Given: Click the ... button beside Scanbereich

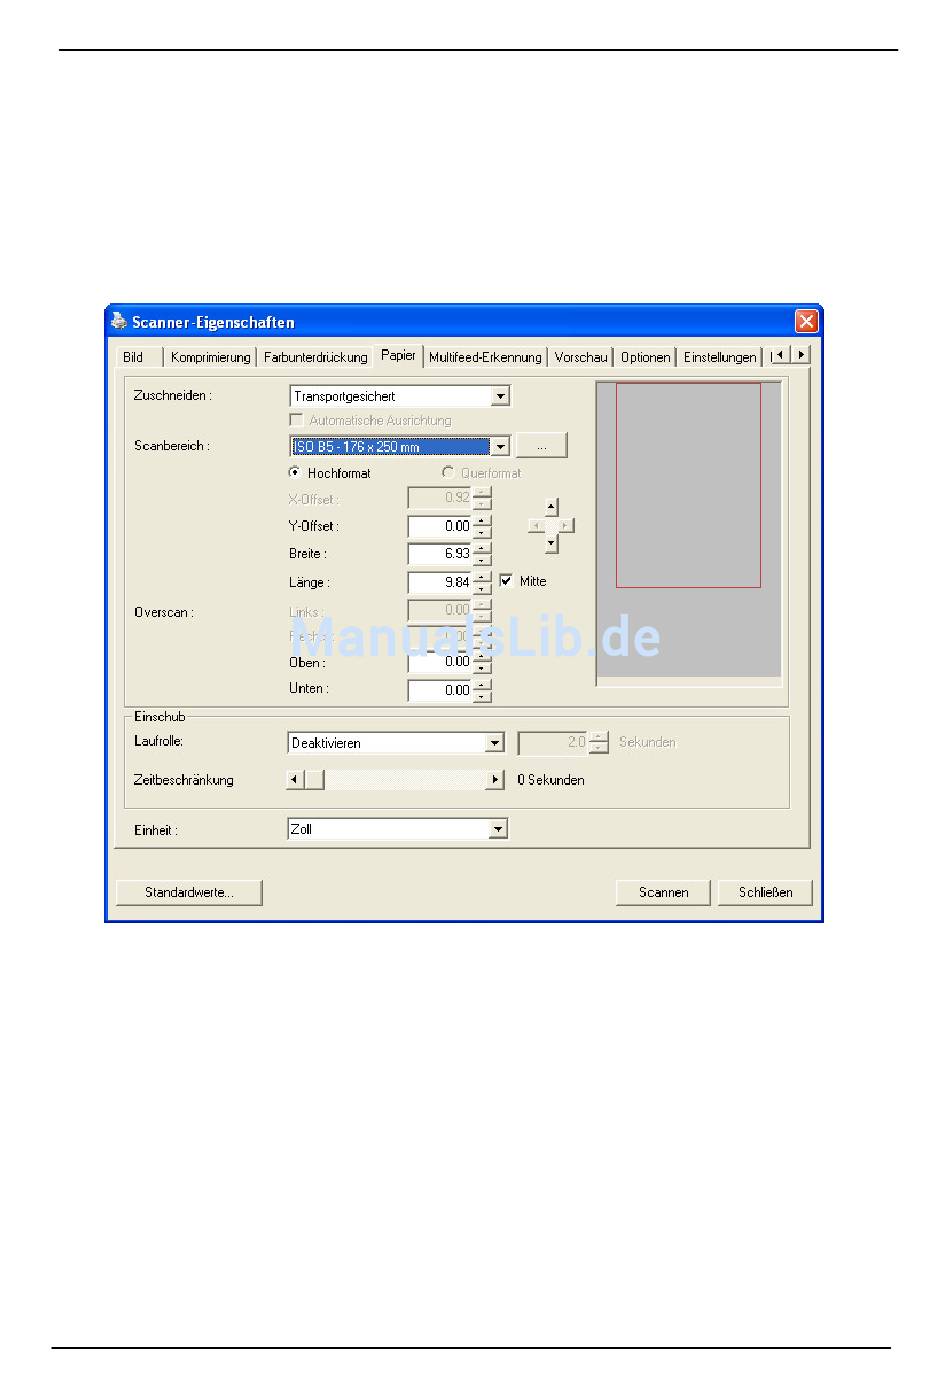Looking at the screenshot, I should point(542,446).
